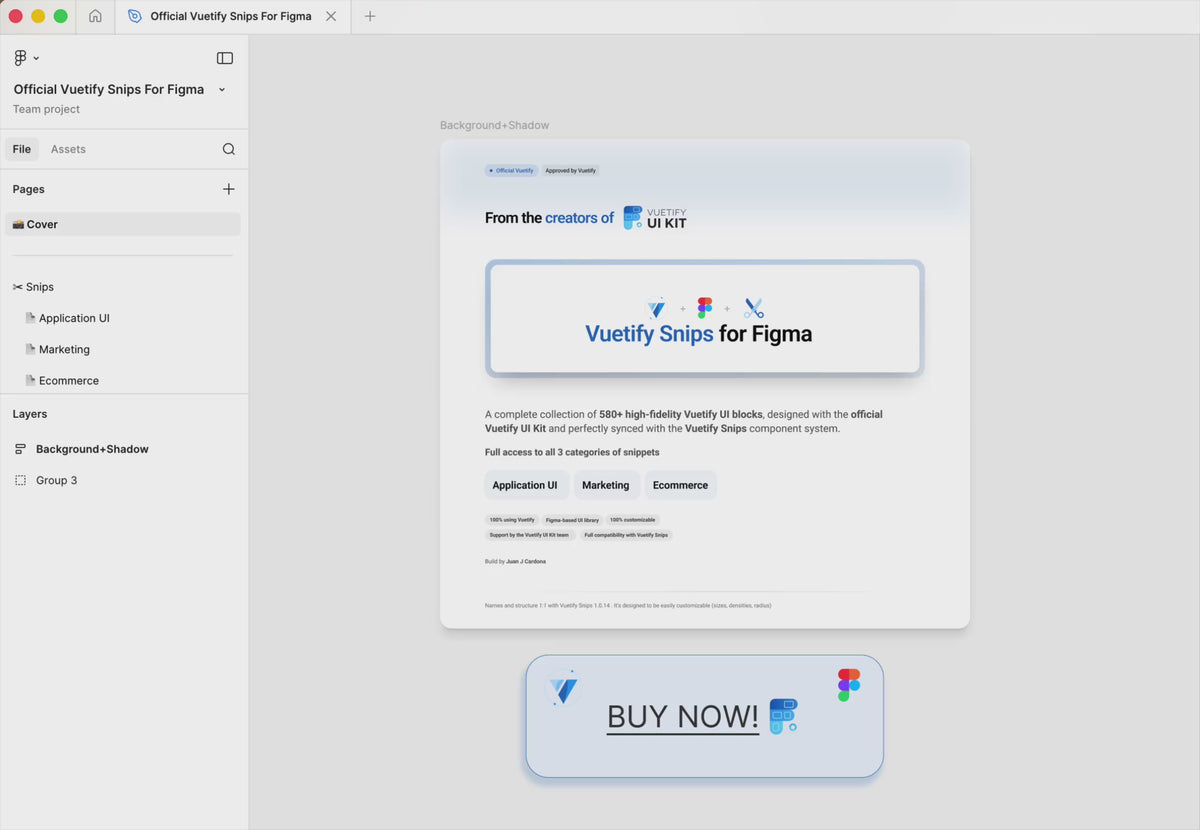Click the From the creators of heading
Viewport: 1200px width, 830px height.
(549, 218)
